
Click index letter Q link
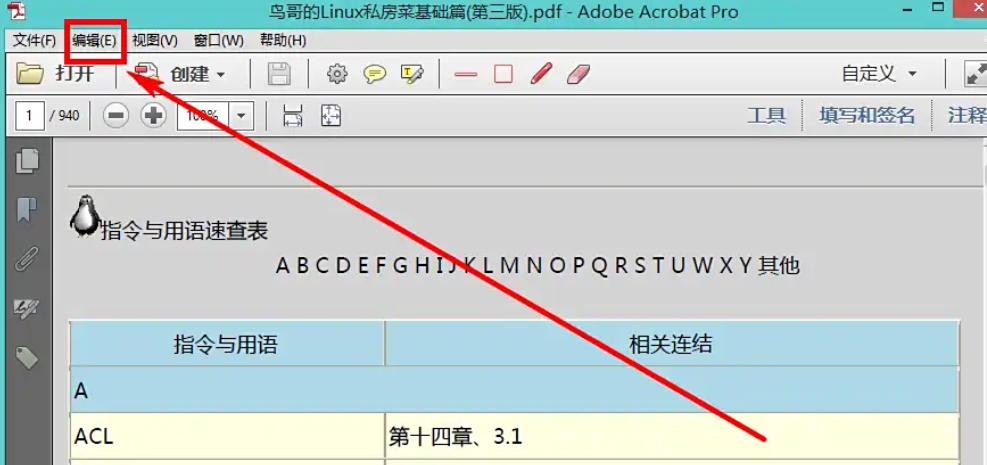(x=600, y=267)
